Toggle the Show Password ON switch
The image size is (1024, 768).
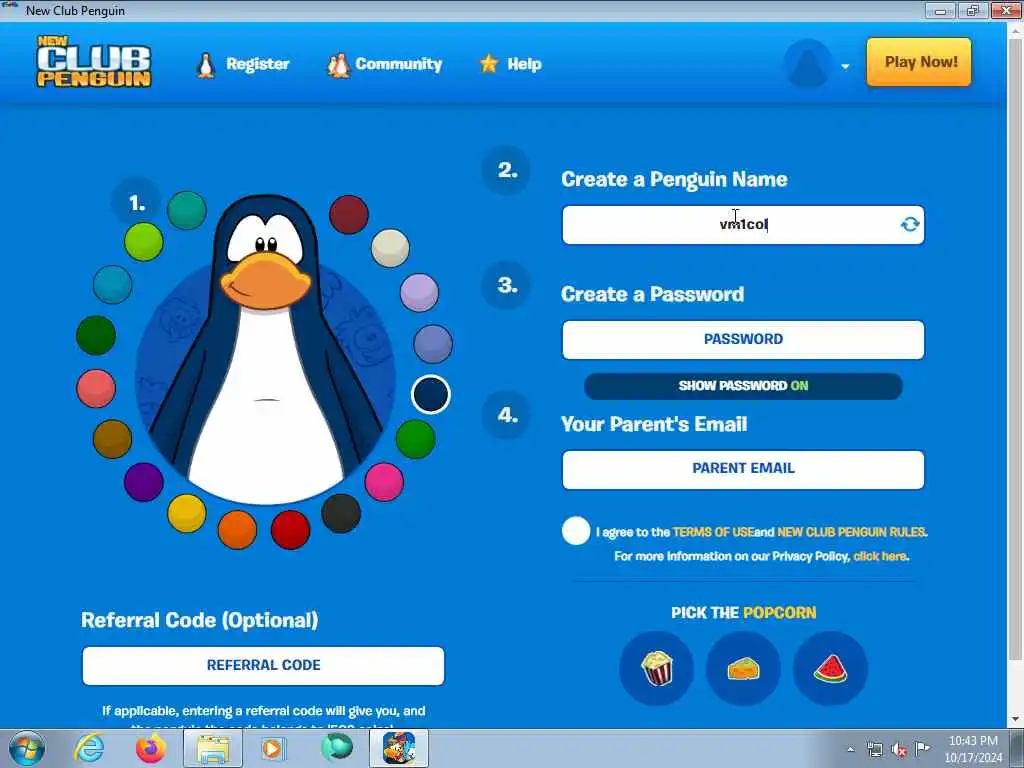click(x=743, y=386)
